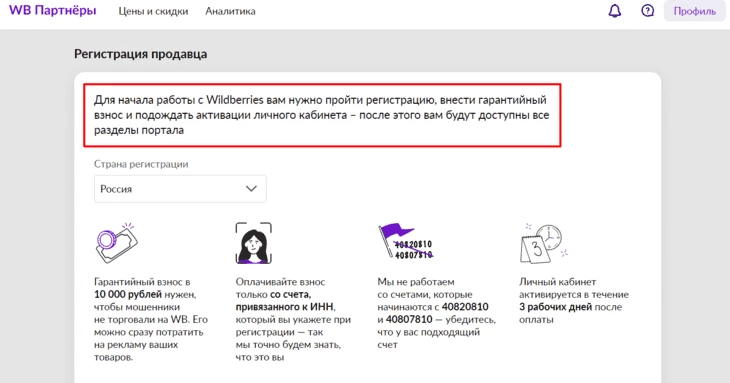Open the Цены и скидки menu
The height and width of the screenshot is (383, 730).
(x=153, y=11)
